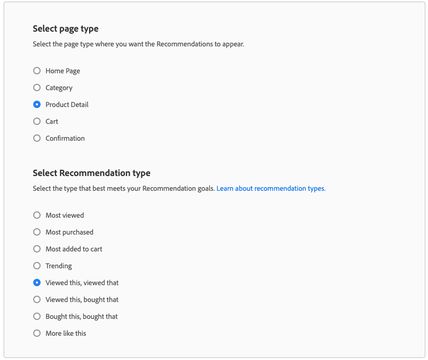Select the Product Detail page type

37,105
